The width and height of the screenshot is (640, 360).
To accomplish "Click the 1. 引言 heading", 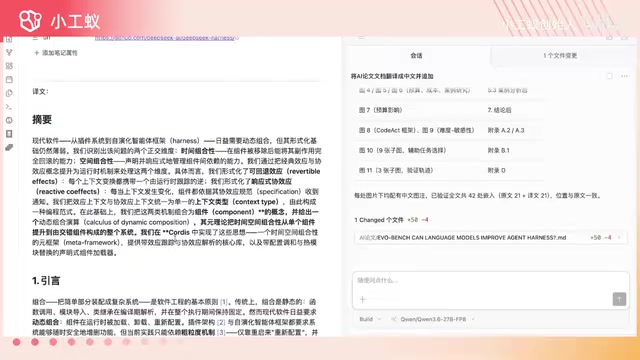I will (x=46, y=281).
